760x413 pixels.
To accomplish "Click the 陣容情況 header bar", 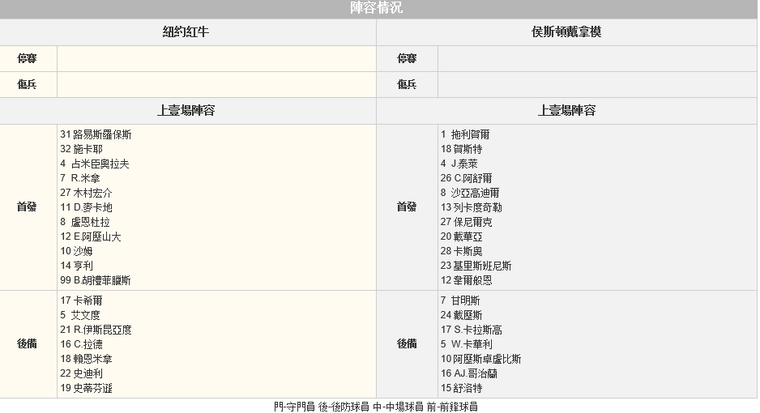I will pos(379,8).
